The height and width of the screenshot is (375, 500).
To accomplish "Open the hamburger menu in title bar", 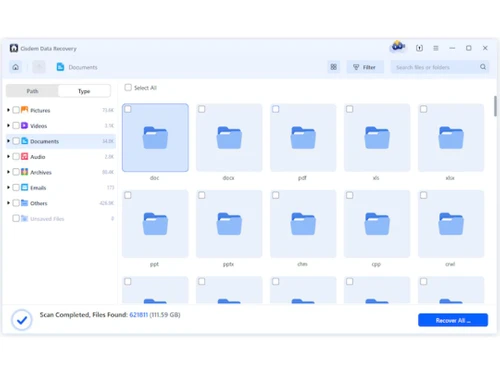I will (436, 48).
